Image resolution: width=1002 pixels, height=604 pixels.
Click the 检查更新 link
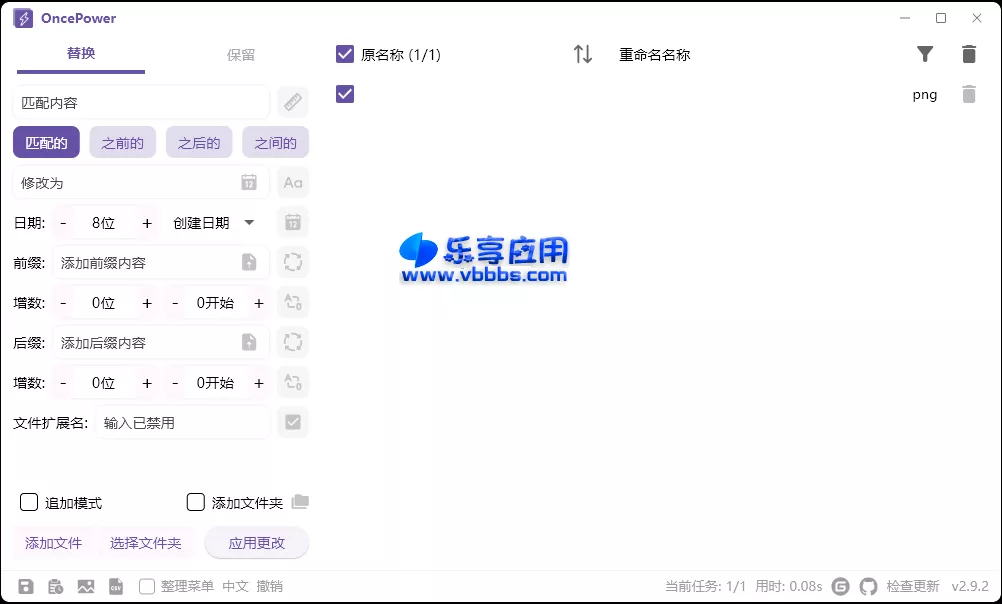pos(913,586)
